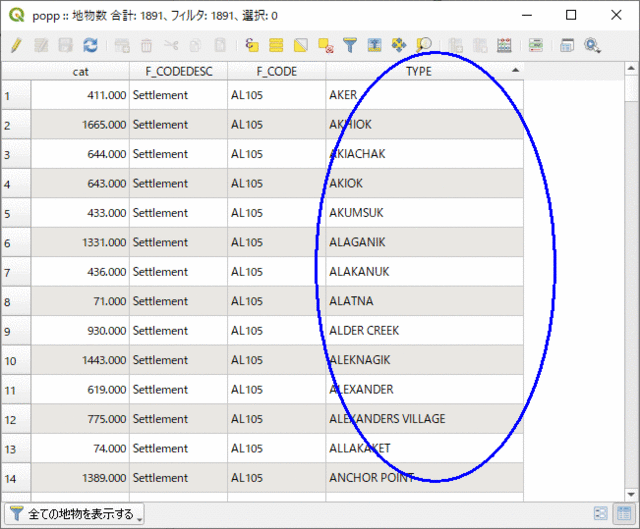The height and width of the screenshot is (529, 640).
Task: Click the deselect all features icon
Action: pos(326,45)
